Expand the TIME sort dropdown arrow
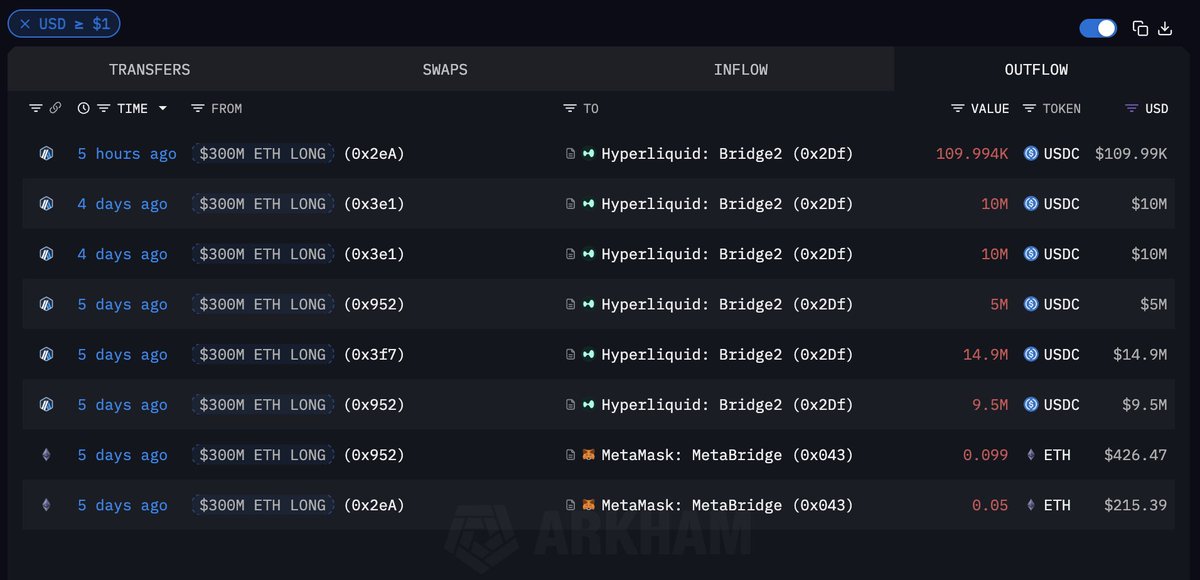This screenshot has width=1200, height=580. click(x=163, y=108)
